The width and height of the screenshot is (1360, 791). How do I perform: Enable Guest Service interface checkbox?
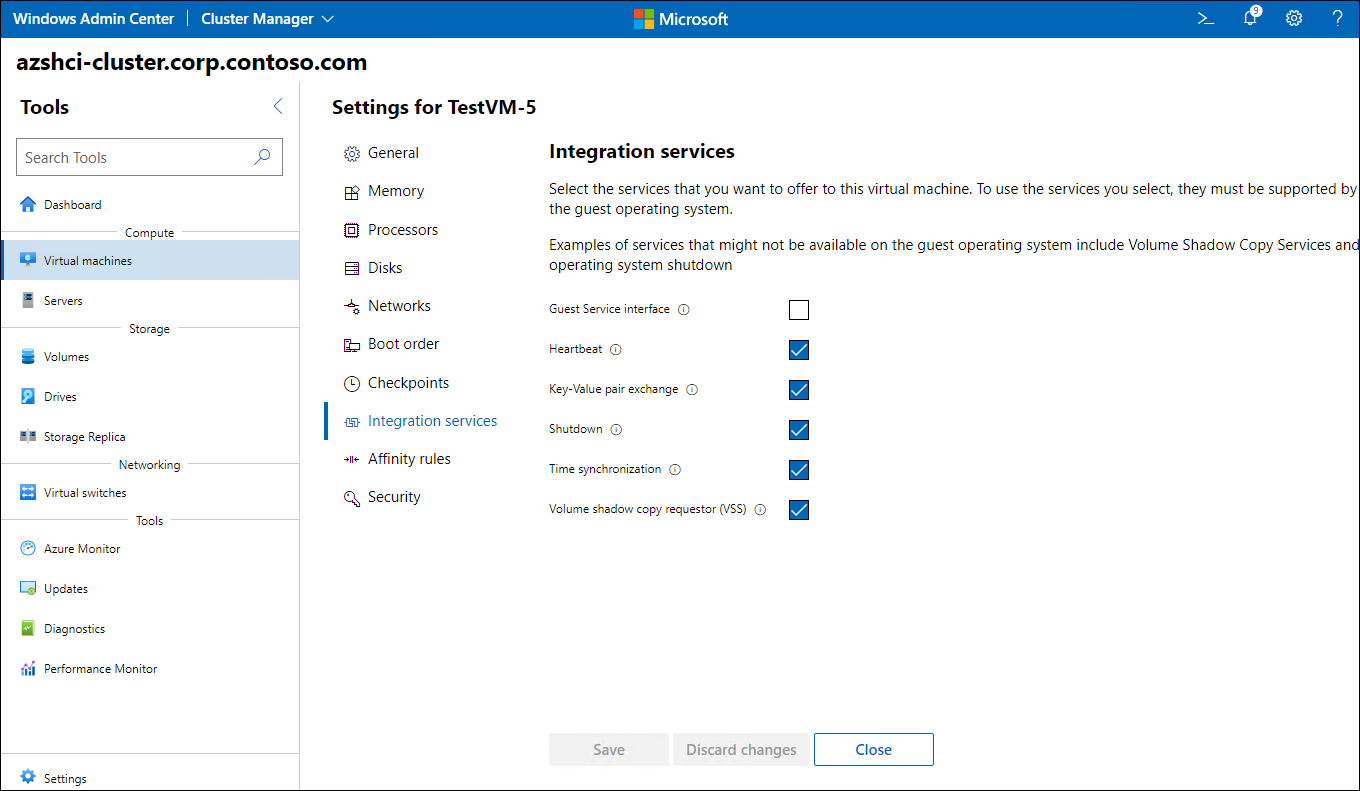point(798,310)
